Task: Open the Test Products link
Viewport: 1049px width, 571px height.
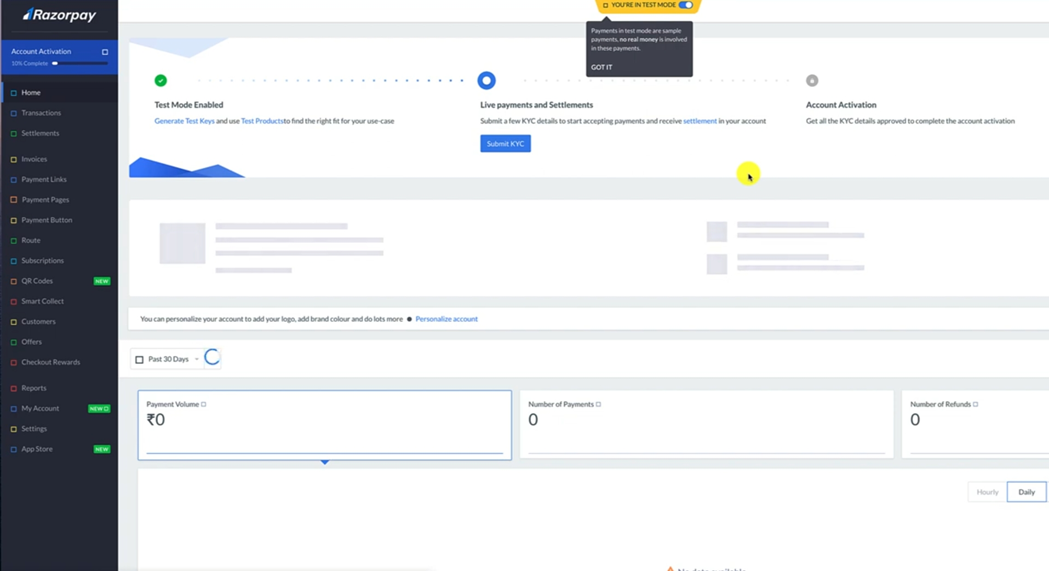Action: pyautogui.click(x=262, y=121)
